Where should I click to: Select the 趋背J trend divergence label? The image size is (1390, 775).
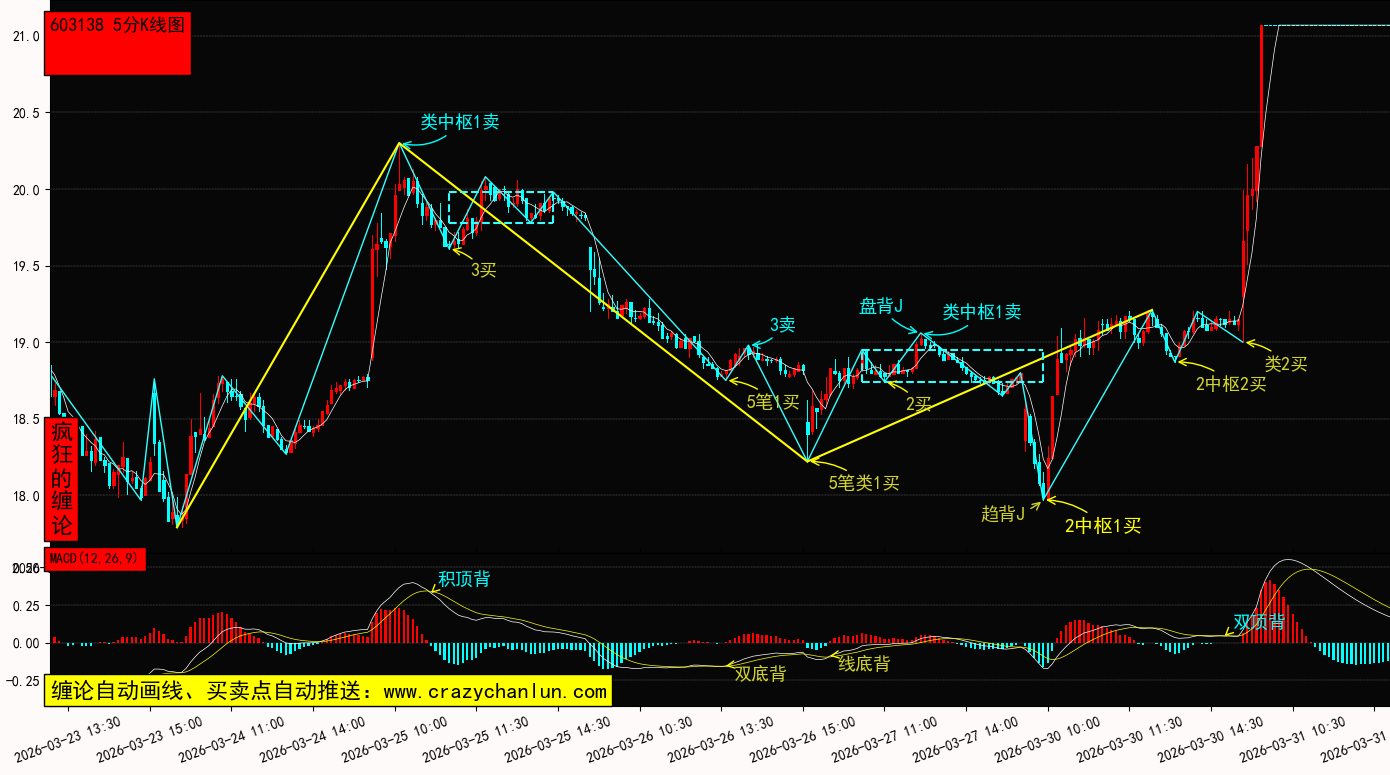click(x=1003, y=514)
